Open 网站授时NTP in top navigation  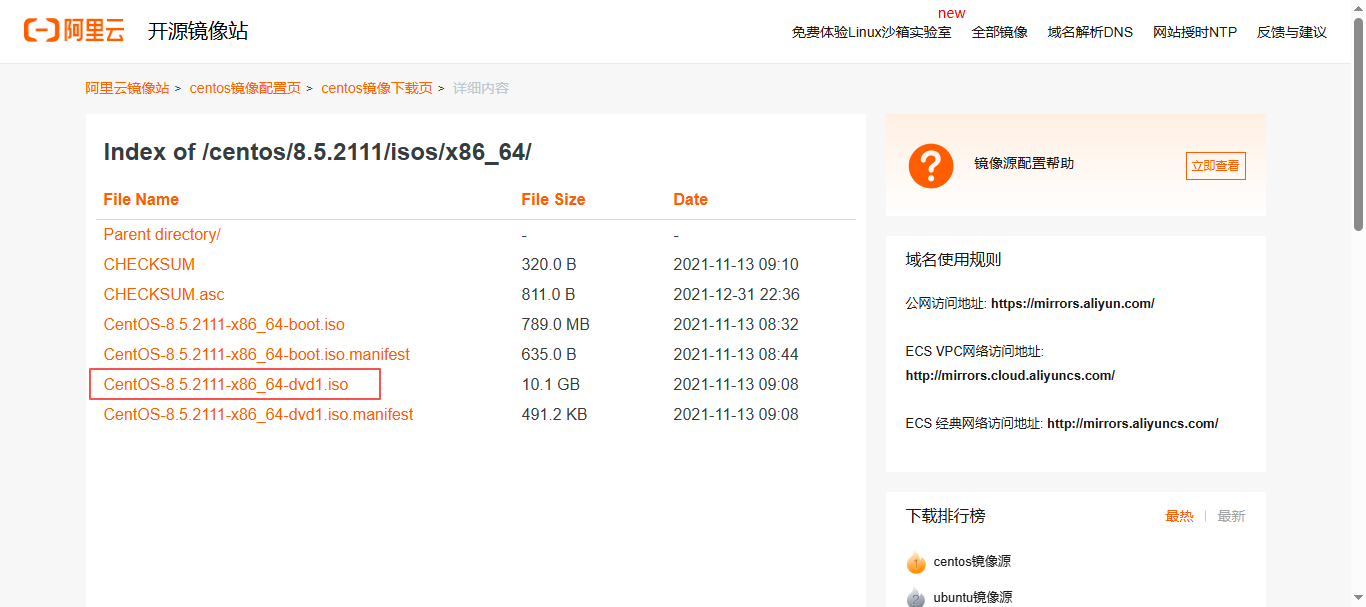pos(1195,32)
